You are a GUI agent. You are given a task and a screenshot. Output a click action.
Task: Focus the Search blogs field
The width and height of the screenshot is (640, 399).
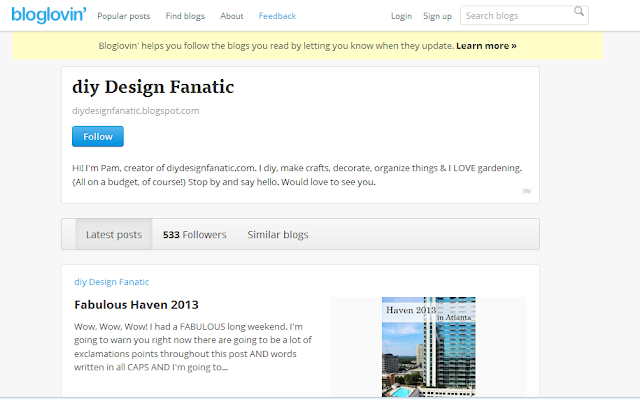coord(524,15)
